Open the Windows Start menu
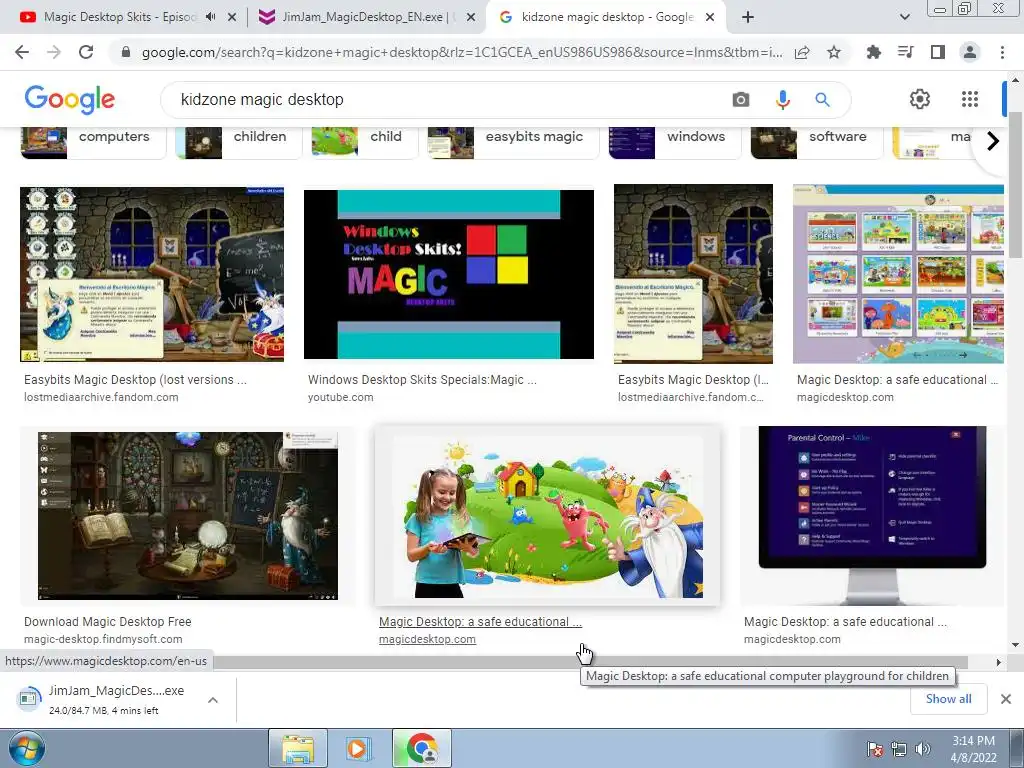 click(x=26, y=748)
